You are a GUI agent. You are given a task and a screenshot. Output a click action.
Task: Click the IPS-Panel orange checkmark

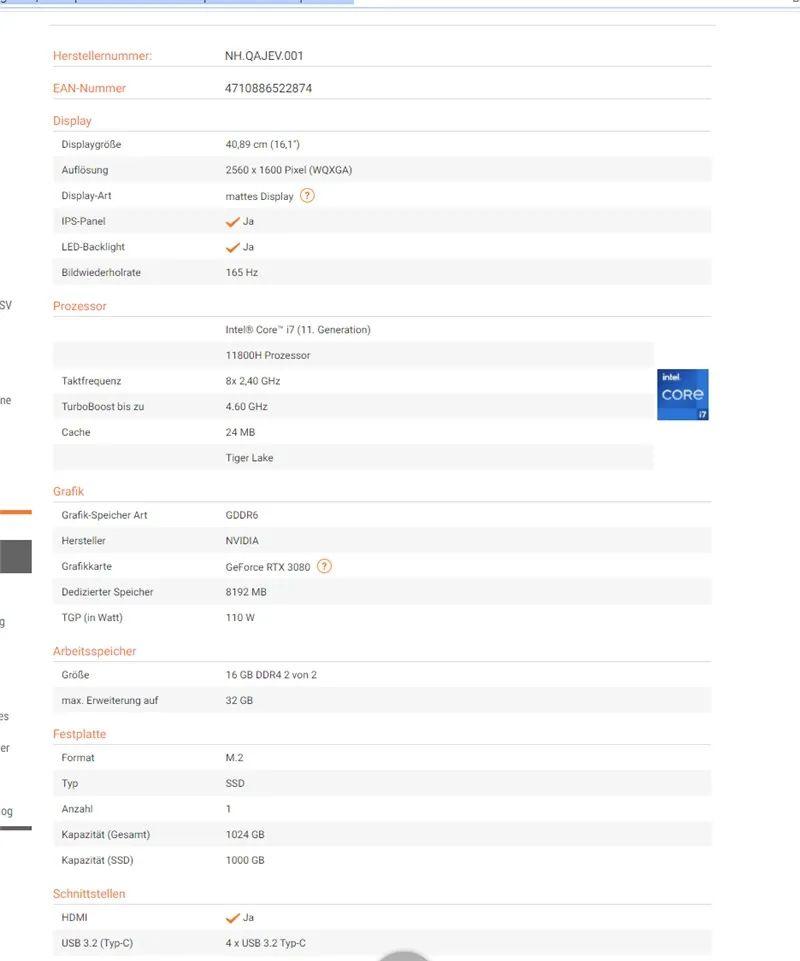pyautogui.click(x=233, y=222)
